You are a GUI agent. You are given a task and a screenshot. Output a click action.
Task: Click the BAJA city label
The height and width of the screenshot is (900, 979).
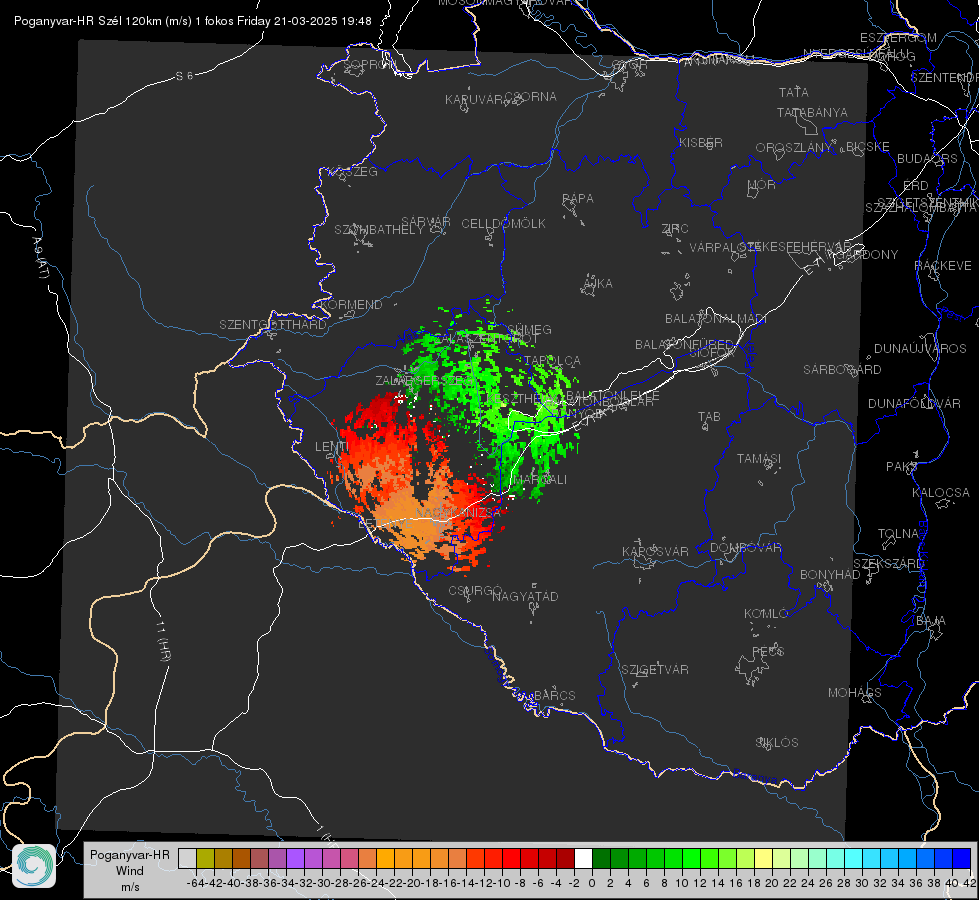(x=931, y=621)
